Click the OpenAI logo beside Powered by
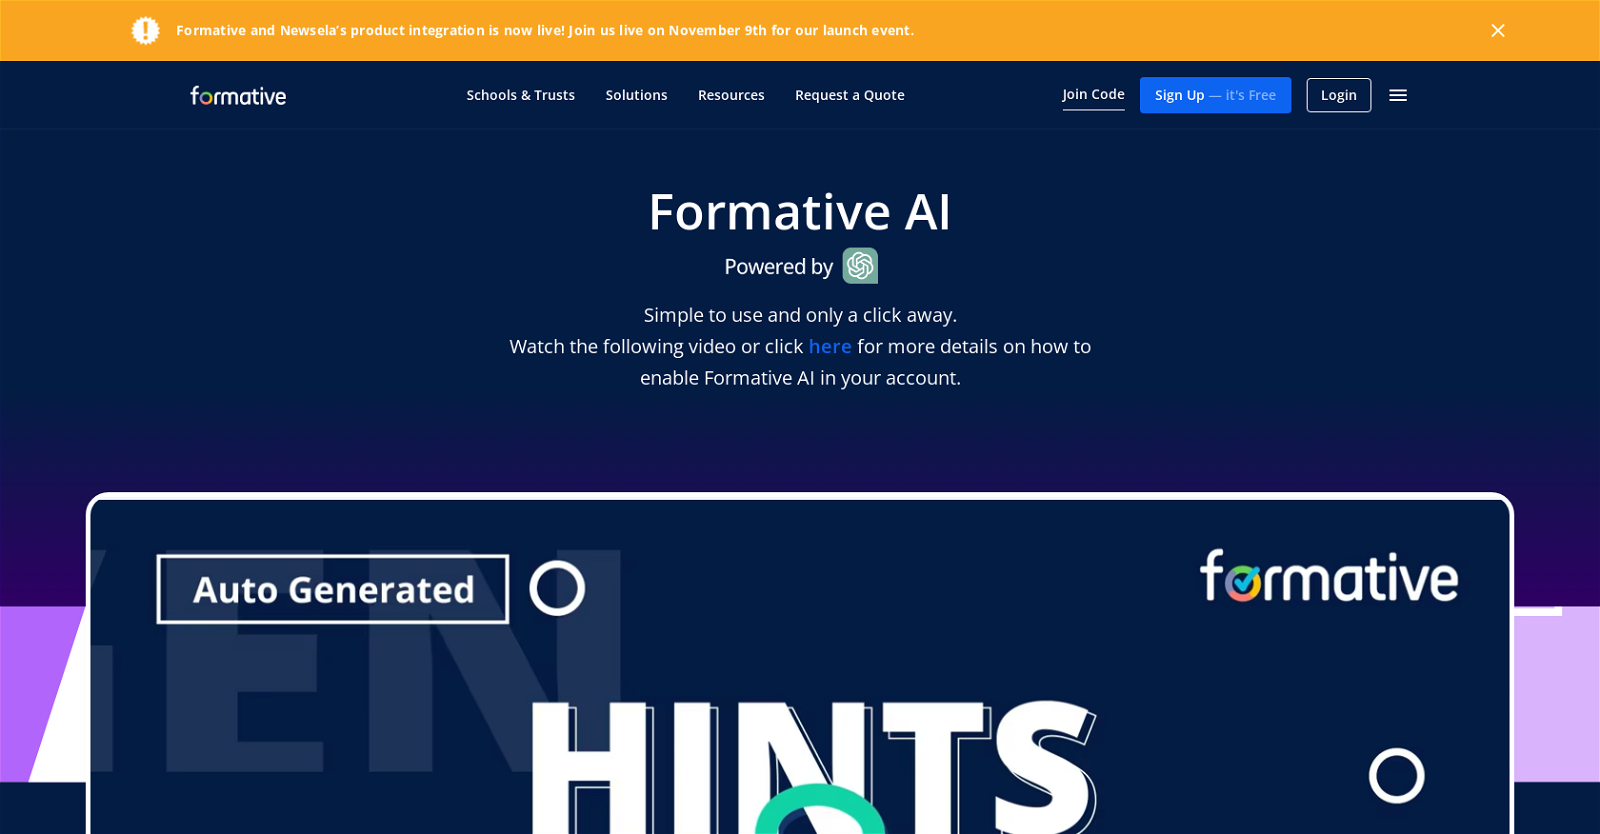The height and width of the screenshot is (834, 1600). 860,266
